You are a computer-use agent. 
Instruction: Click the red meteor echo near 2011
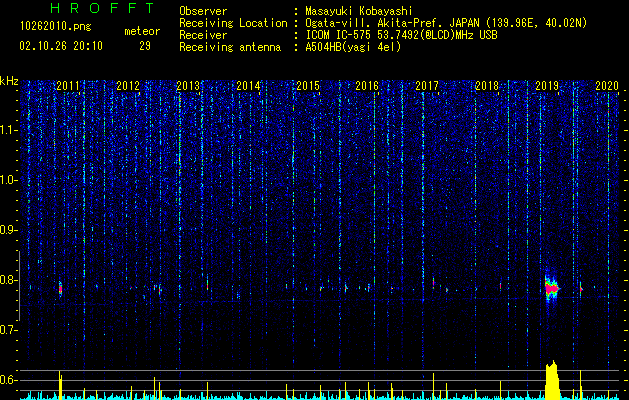tap(60, 289)
